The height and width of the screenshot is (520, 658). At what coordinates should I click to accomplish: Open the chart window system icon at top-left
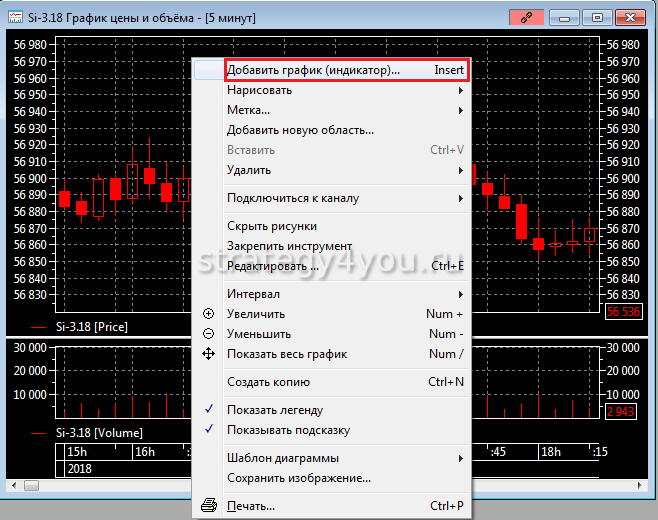coord(17,17)
